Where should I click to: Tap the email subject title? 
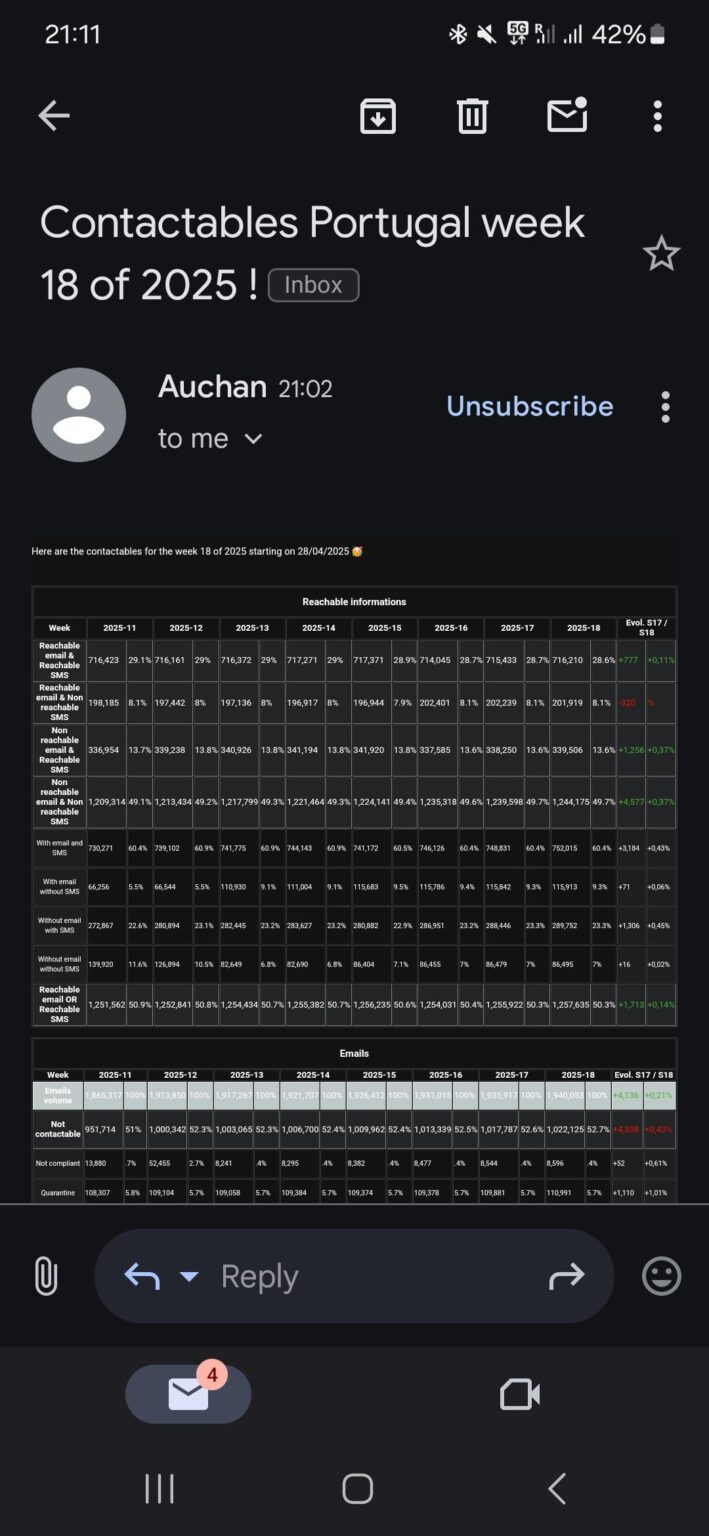(x=312, y=253)
